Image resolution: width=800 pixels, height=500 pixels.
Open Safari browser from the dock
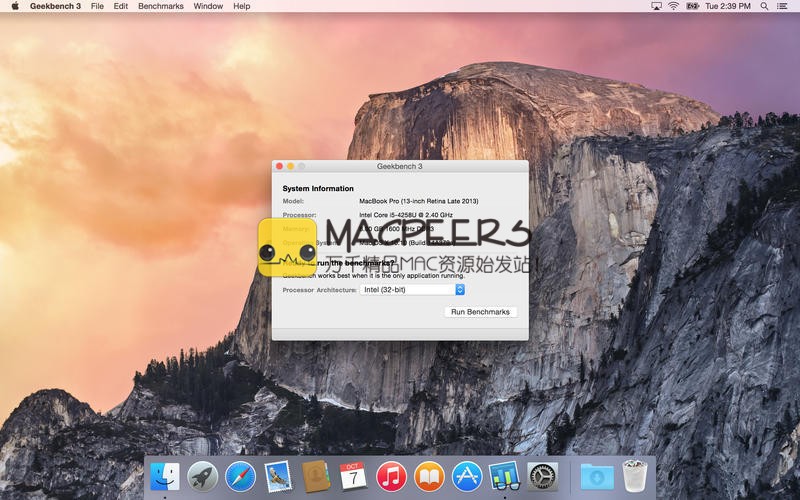[x=240, y=477]
